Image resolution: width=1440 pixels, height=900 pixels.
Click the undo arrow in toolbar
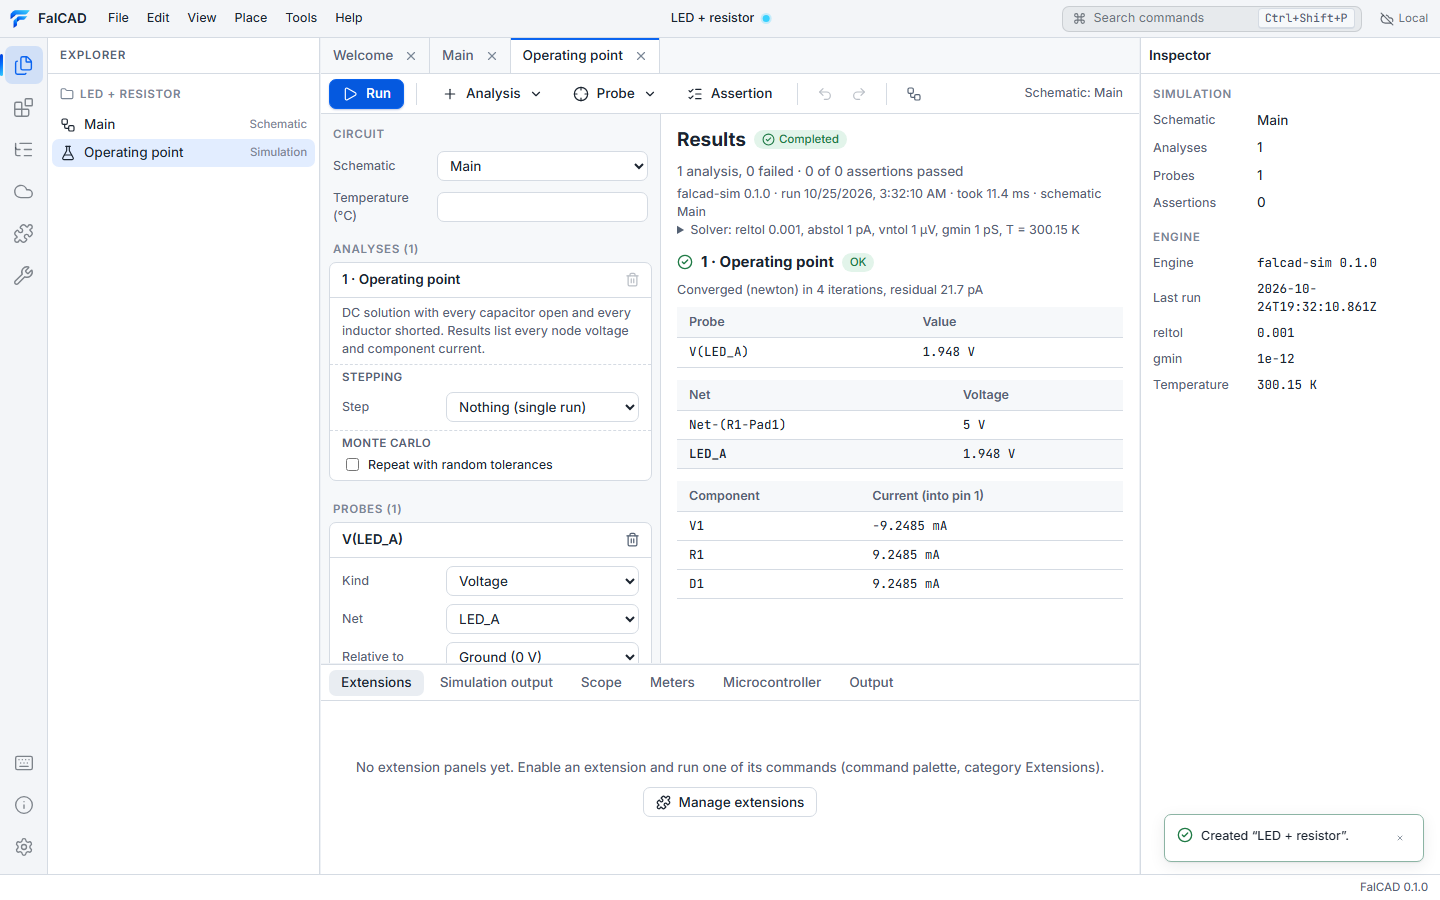825,94
